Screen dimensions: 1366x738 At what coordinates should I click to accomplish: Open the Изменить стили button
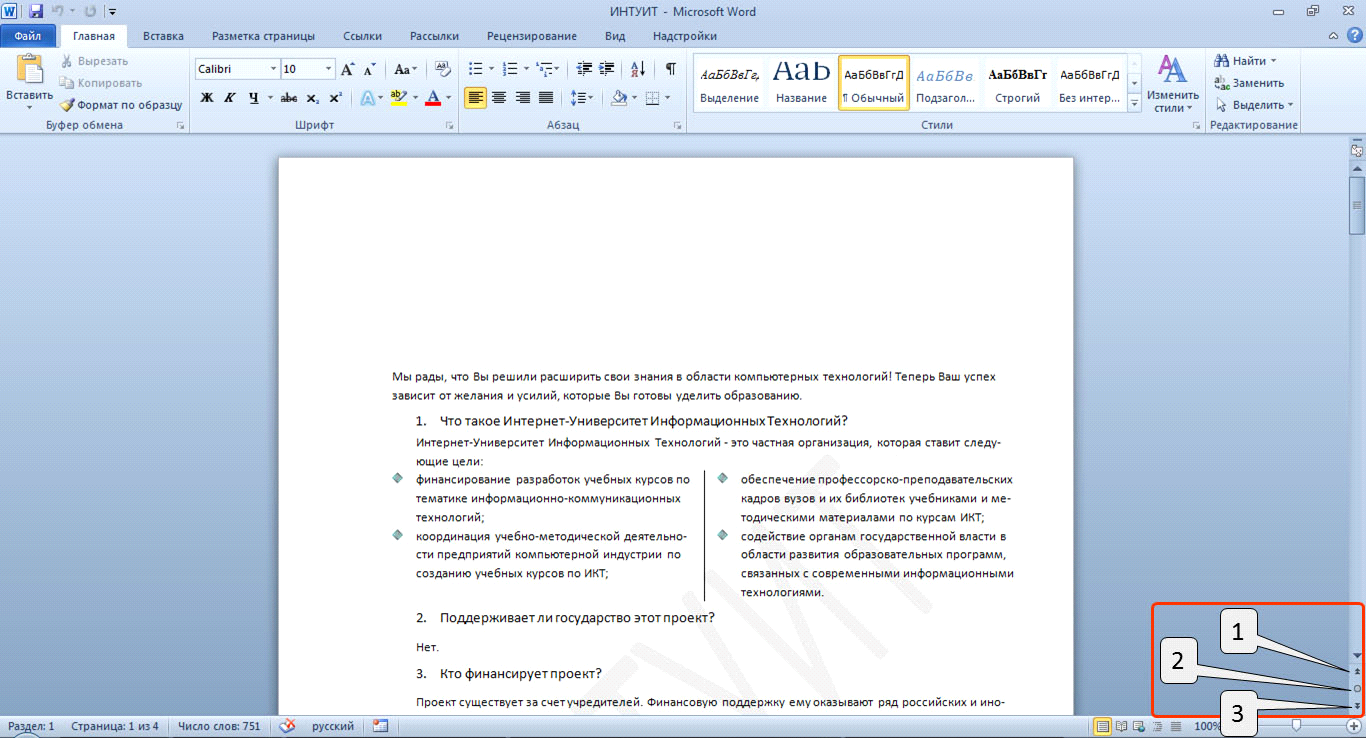click(1172, 83)
